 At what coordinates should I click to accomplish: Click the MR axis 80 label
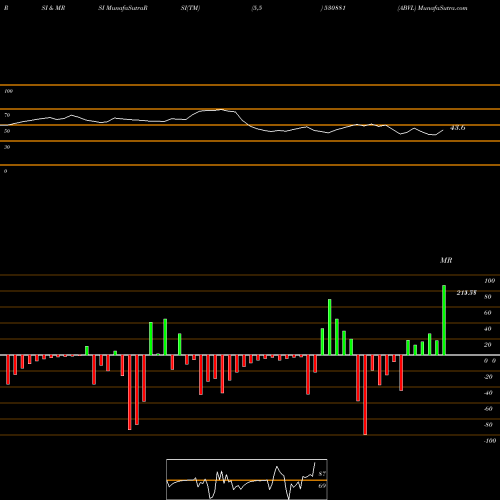(x=488, y=297)
